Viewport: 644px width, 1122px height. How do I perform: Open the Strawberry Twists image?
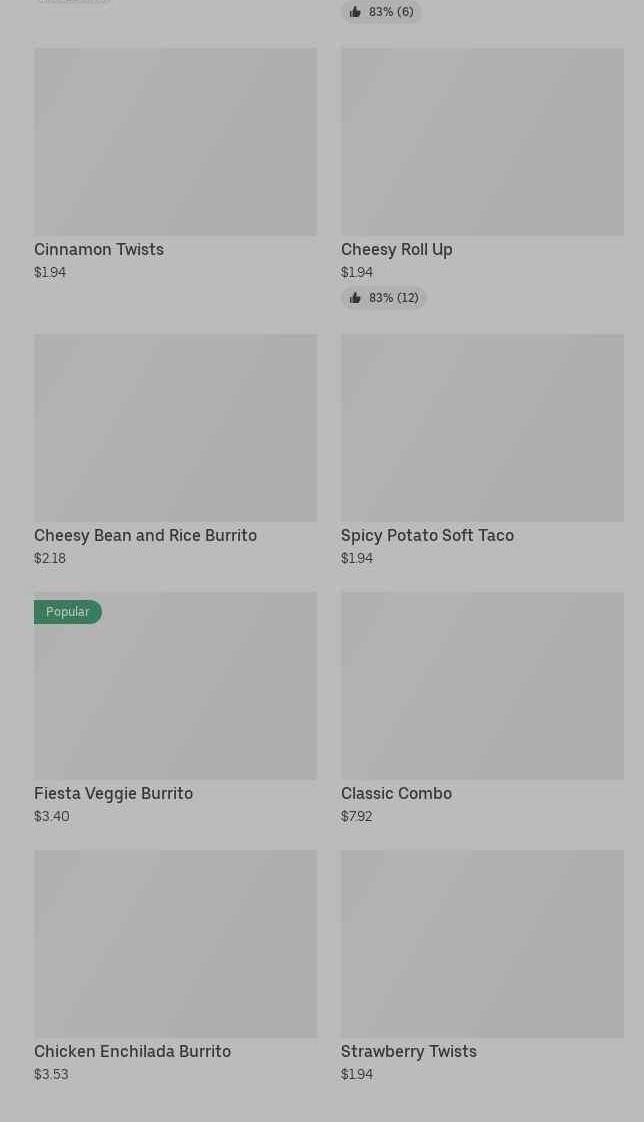(482, 944)
